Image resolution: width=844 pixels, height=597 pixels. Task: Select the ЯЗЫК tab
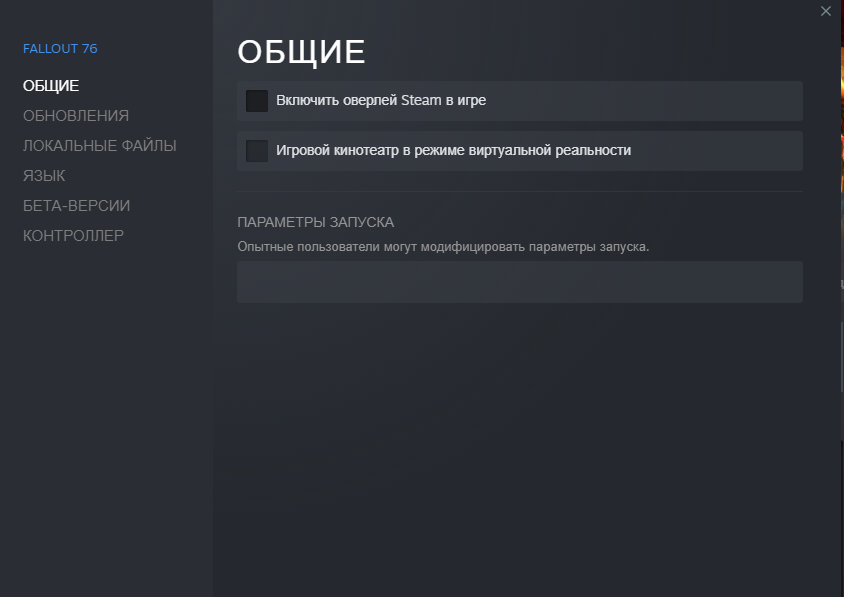tap(44, 176)
